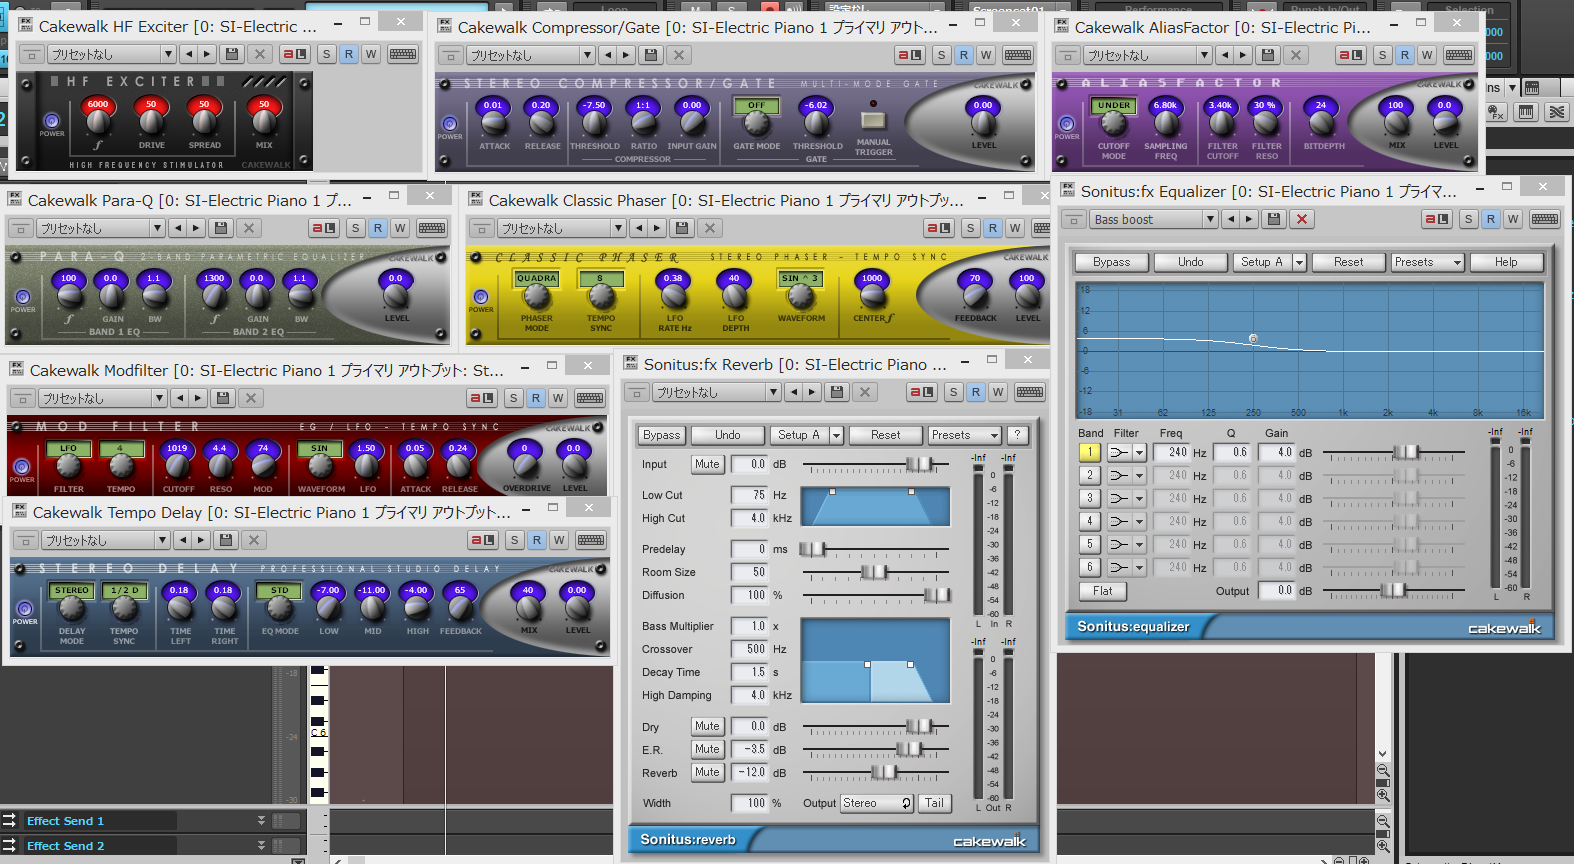Screen dimensions: 1574x864
Task: Open Setup A arrow in Sonitus Equalizer
Action: [x=1299, y=262]
